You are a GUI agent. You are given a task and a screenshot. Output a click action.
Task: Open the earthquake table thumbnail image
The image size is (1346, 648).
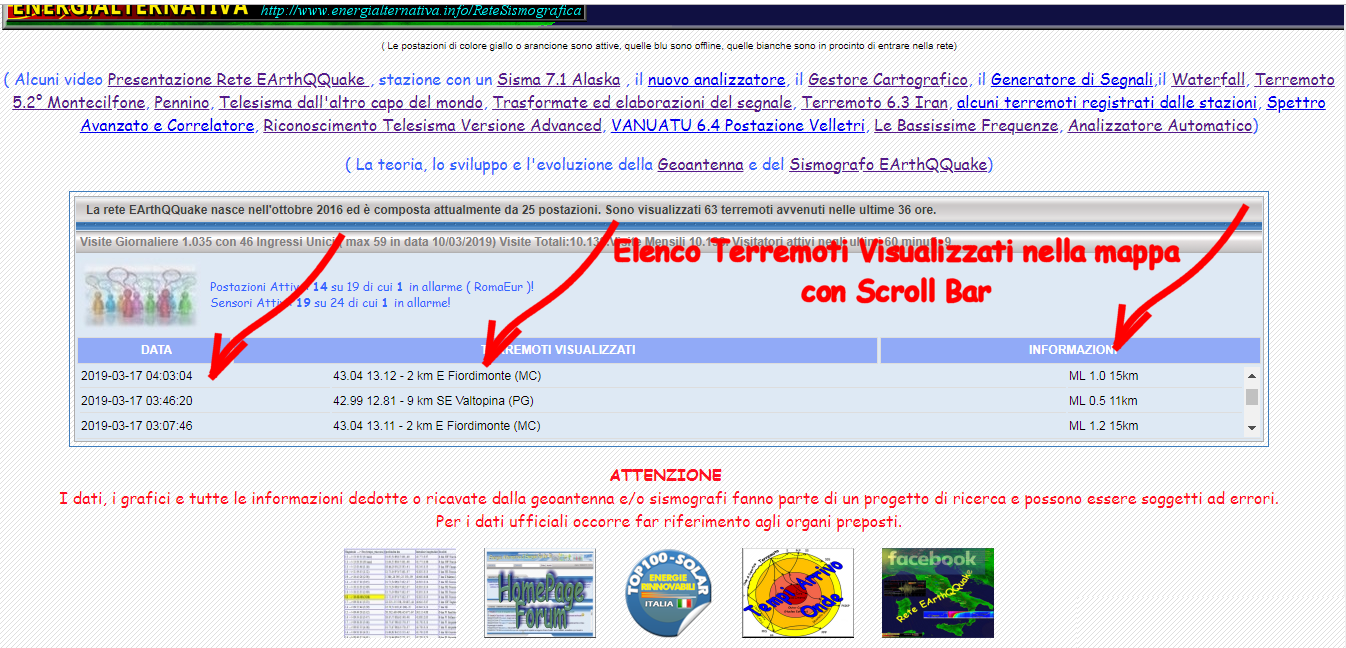tap(400, 593)
